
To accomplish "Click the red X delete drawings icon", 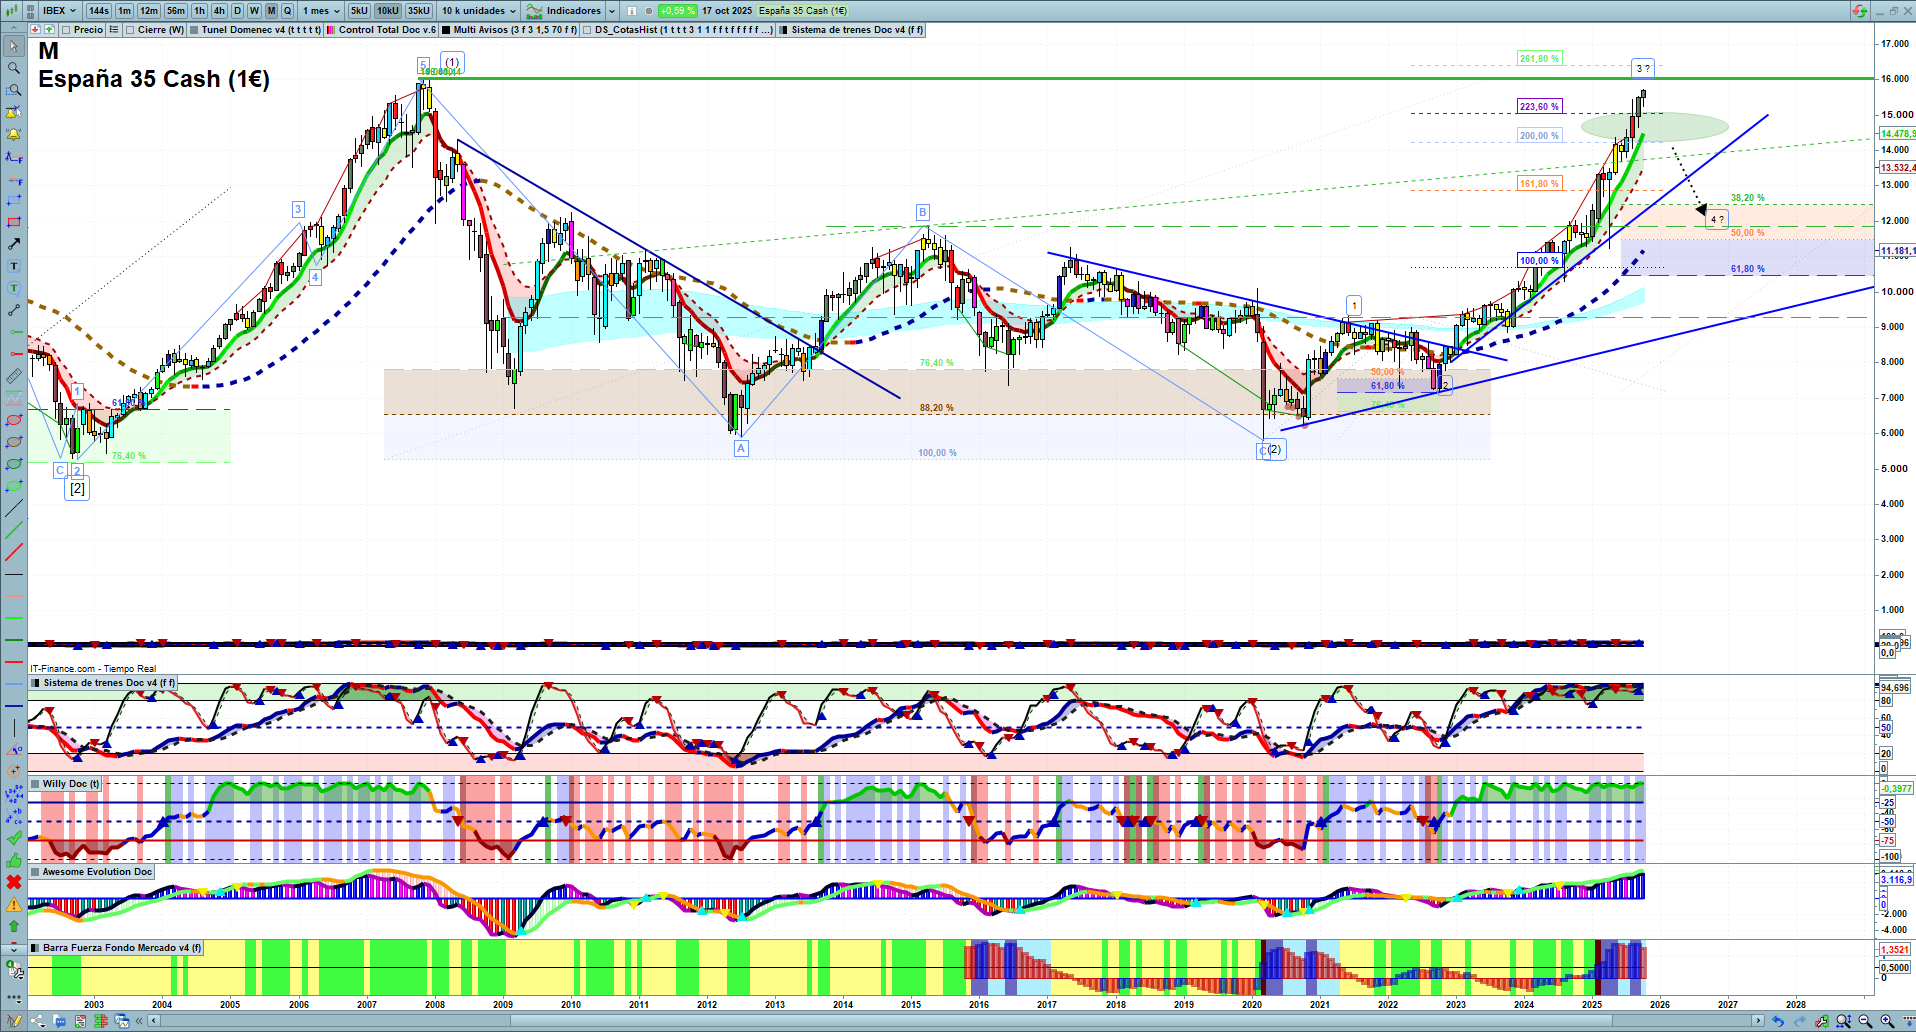I will tap(14, 882).
